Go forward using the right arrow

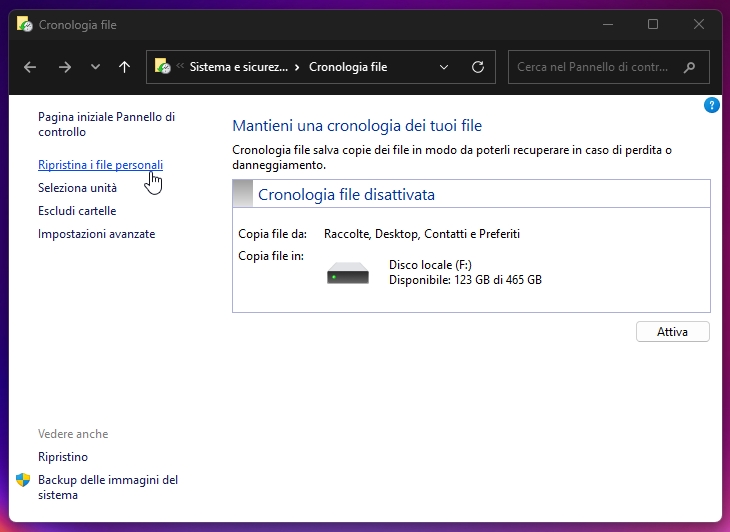65,67
